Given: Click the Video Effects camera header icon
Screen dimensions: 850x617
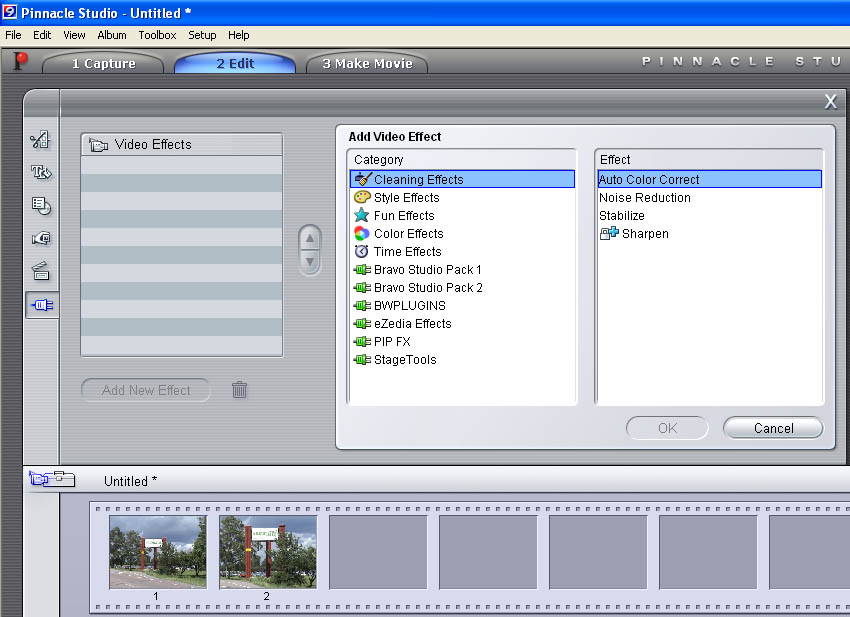Looking at the screenshot, I should [x=99, y=145].
